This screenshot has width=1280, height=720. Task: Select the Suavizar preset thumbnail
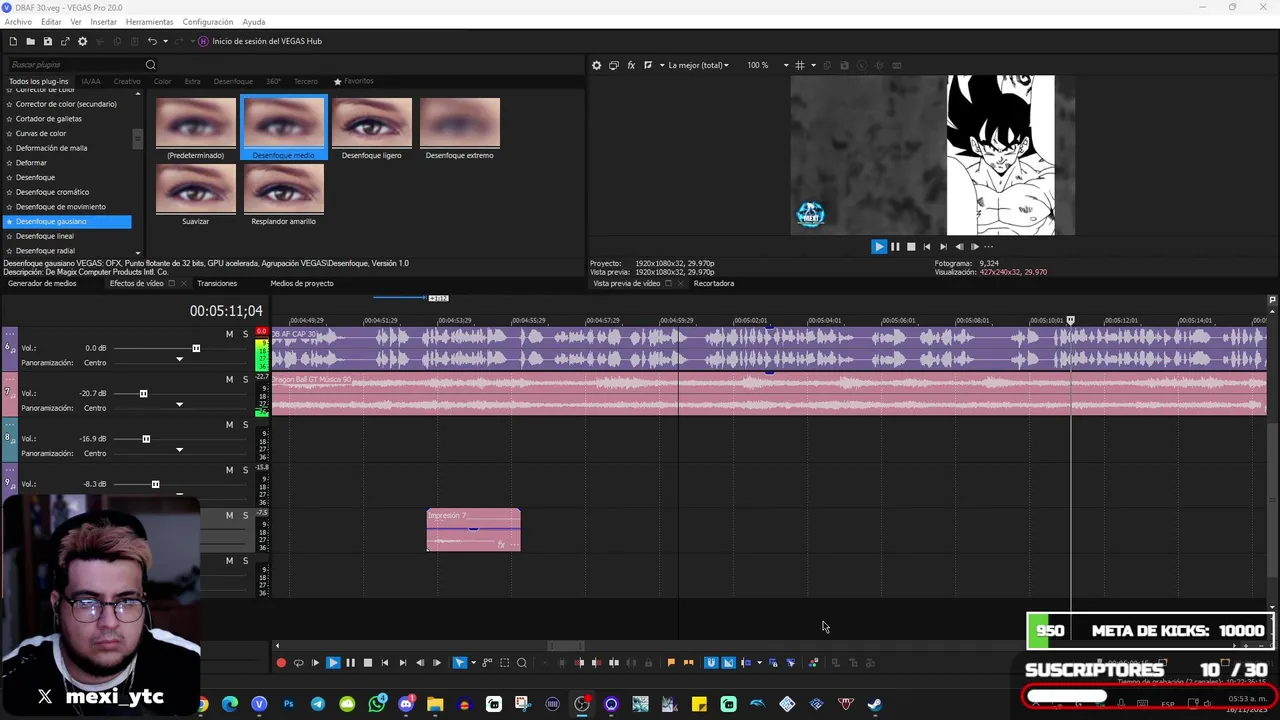tap(196, 195)
